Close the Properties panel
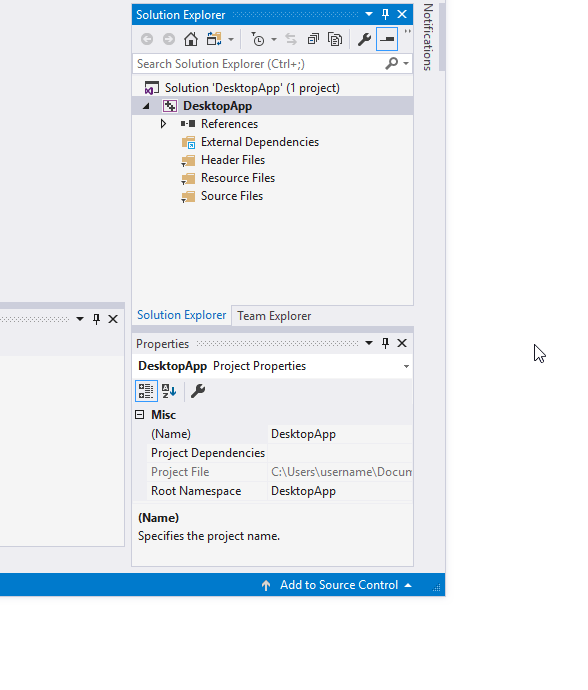This screenshot has width=588, height=690. (x=402, y=343)
